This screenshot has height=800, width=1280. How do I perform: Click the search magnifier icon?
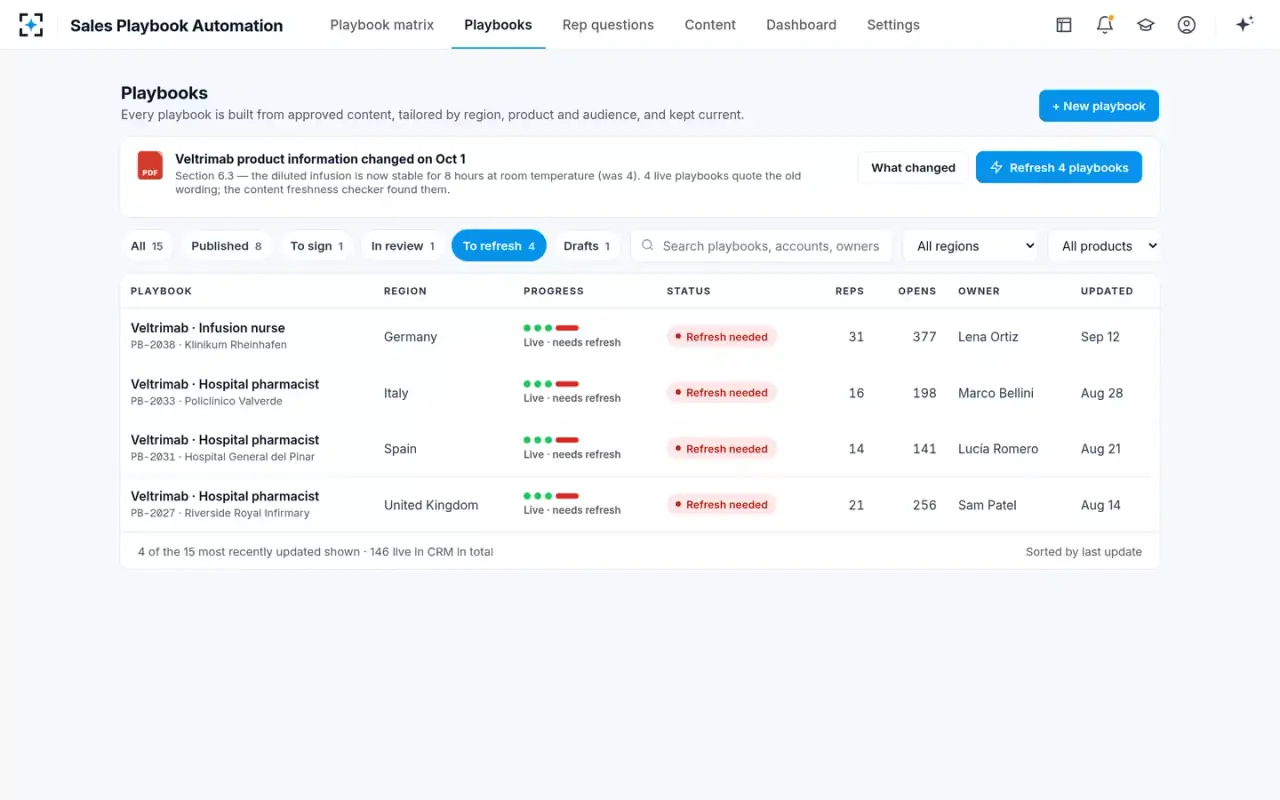point(647,245)
